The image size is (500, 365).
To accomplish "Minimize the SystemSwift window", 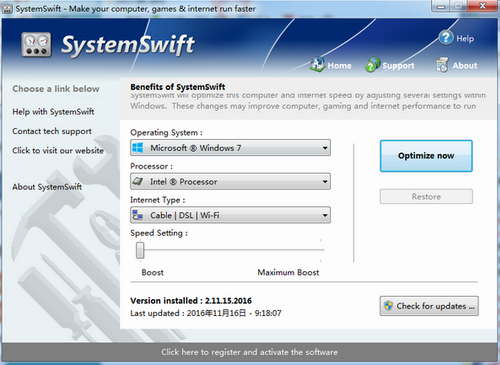I will pyautogui.click(x=441, y=6).
